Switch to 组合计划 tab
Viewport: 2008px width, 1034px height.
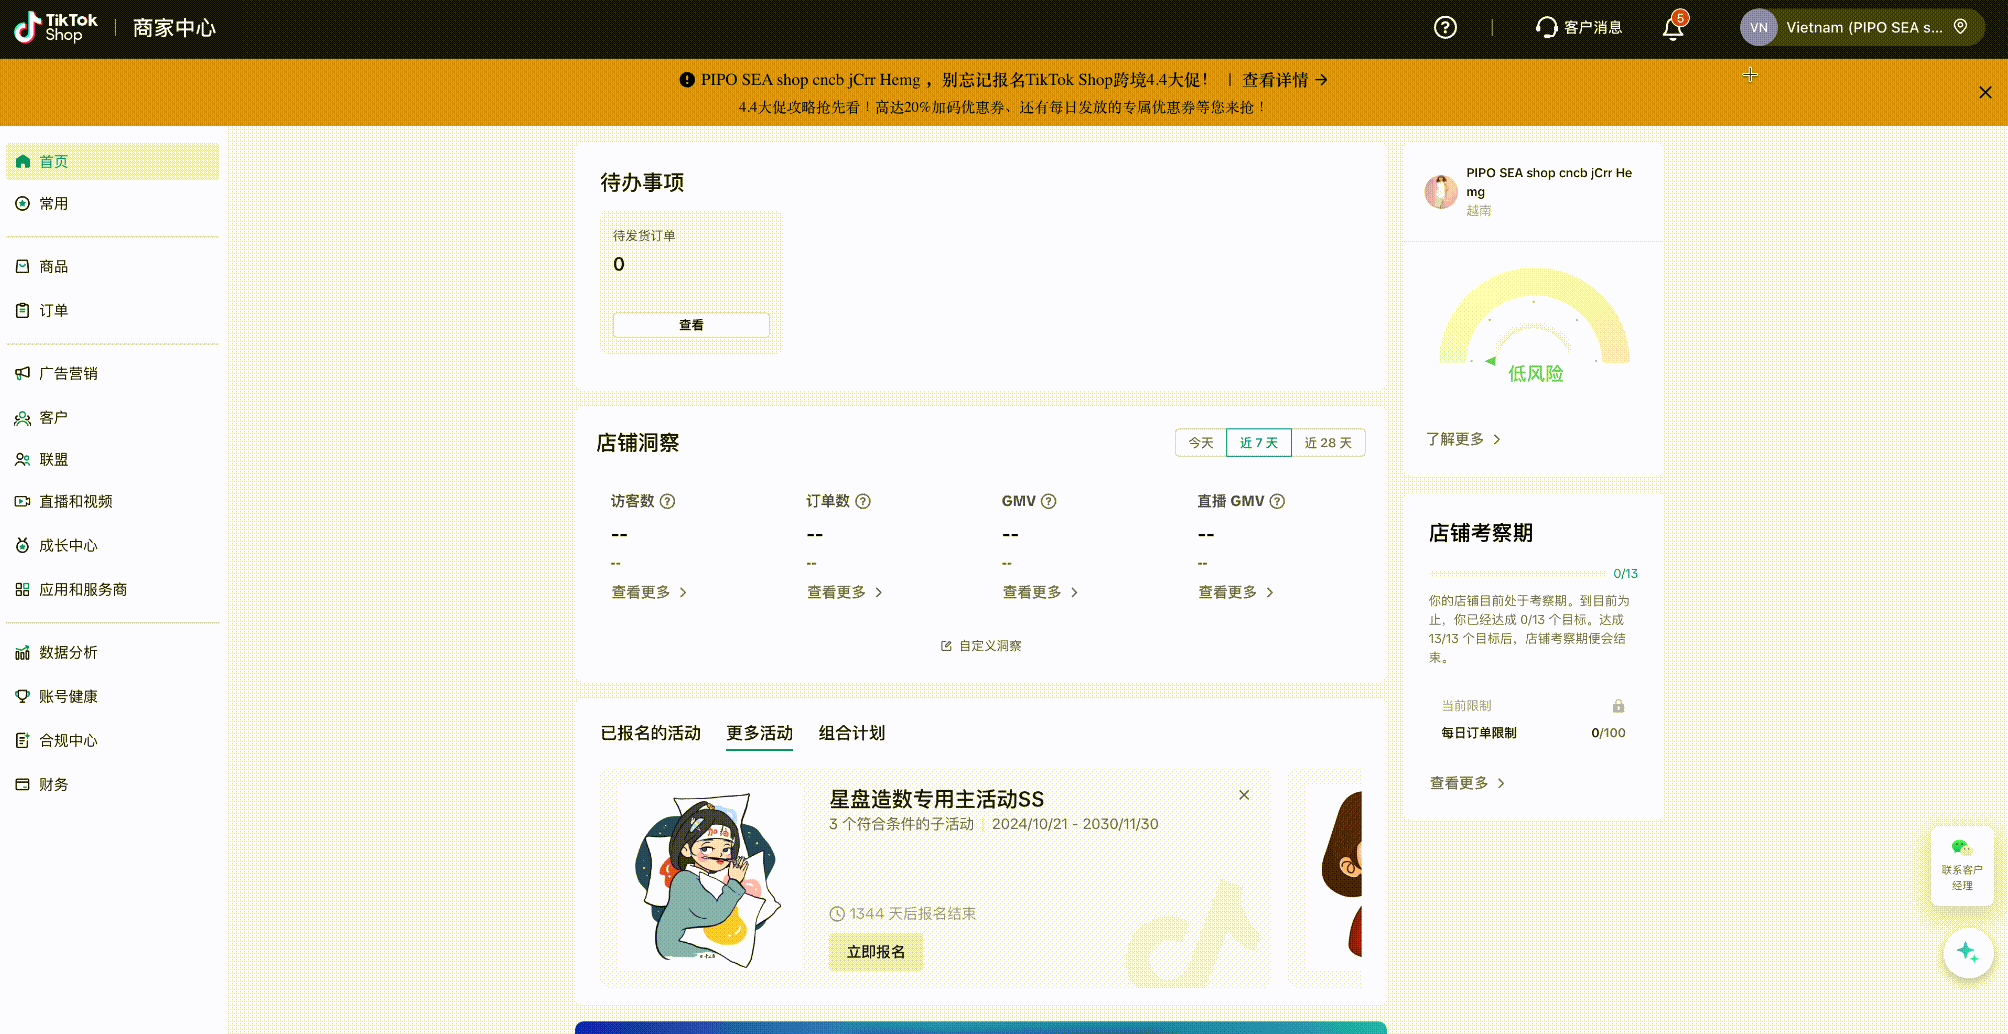point(851,733)
